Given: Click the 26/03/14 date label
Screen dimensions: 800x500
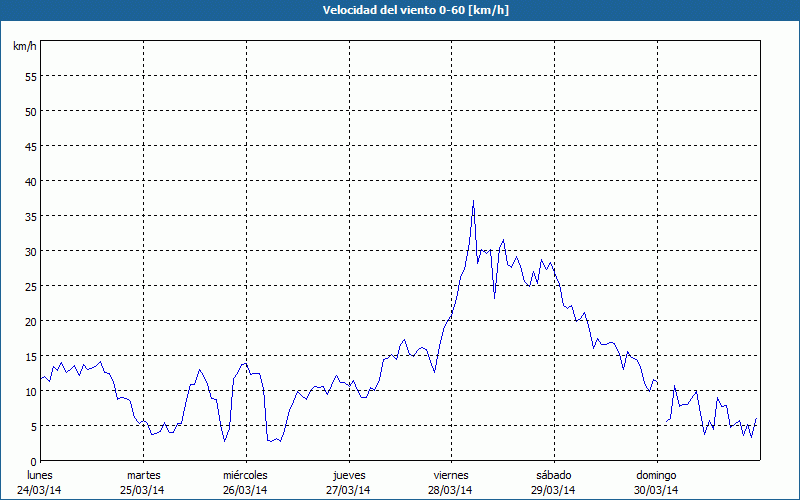Looking at the screenshot, I should point(245,490).
